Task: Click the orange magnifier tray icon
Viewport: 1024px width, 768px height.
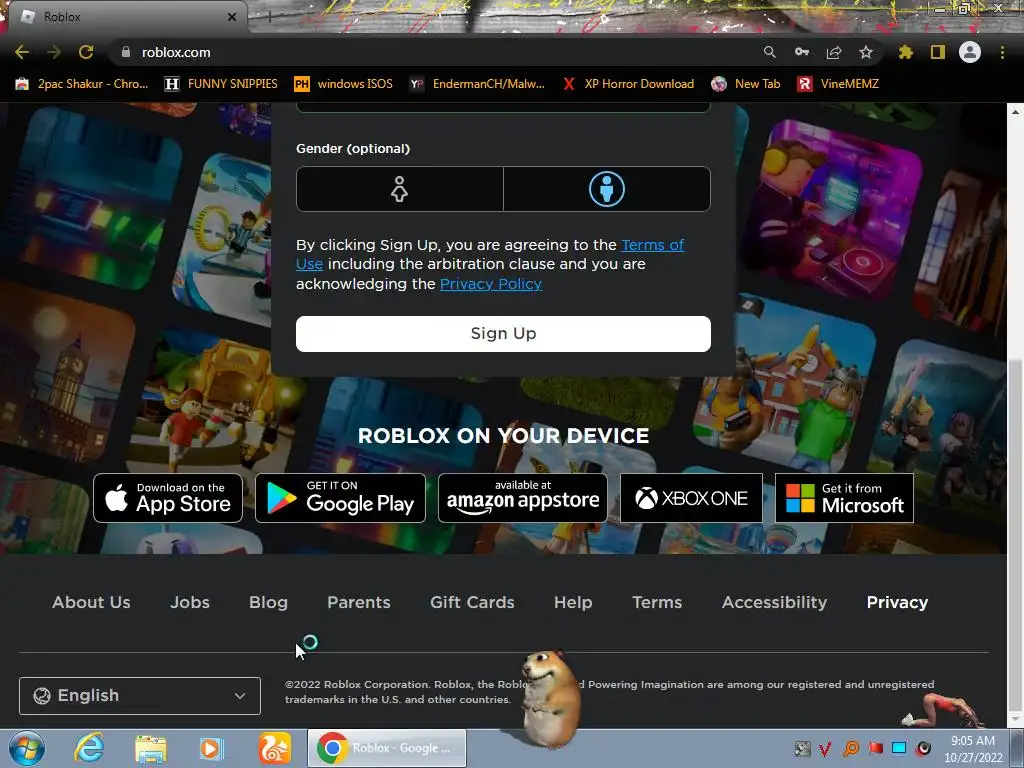Action: 851,748
